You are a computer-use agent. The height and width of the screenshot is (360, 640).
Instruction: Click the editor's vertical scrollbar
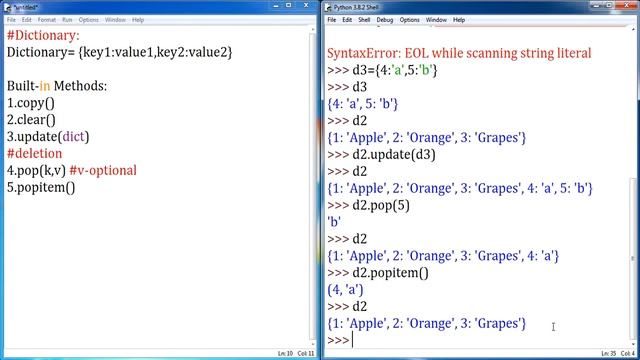[312, 187]
